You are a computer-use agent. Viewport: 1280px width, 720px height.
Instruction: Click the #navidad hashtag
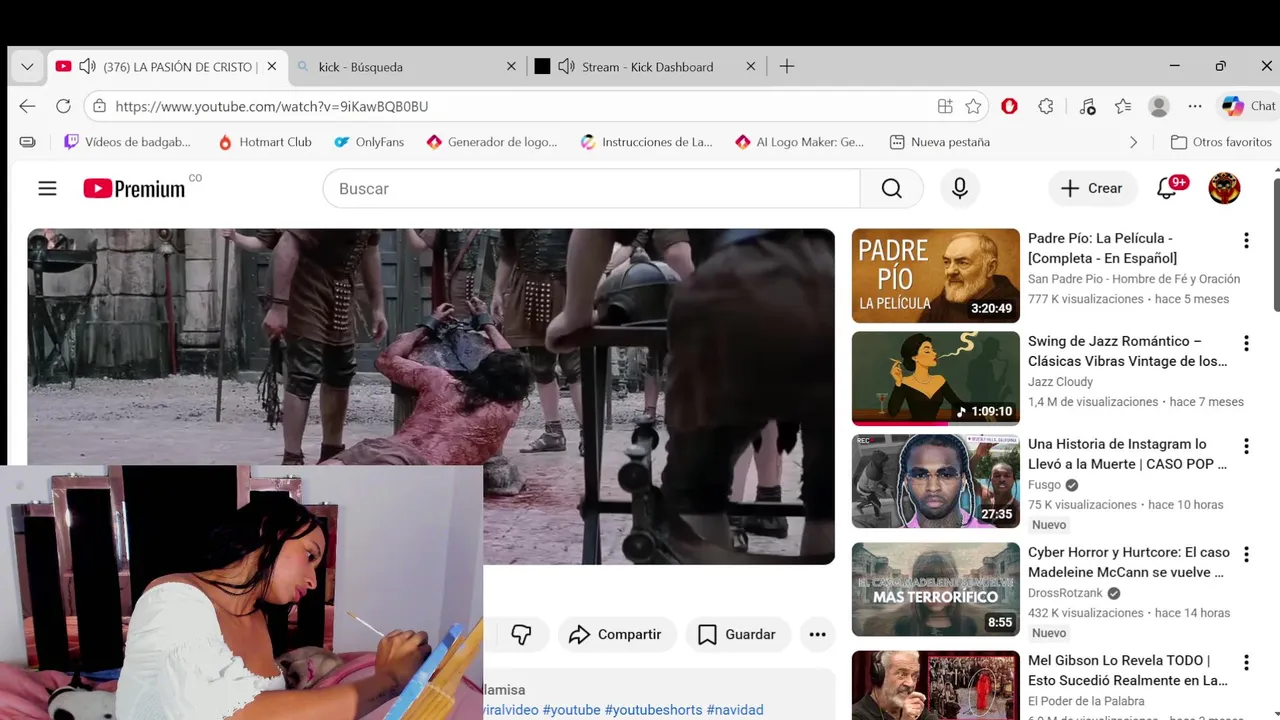coord(735,710)
